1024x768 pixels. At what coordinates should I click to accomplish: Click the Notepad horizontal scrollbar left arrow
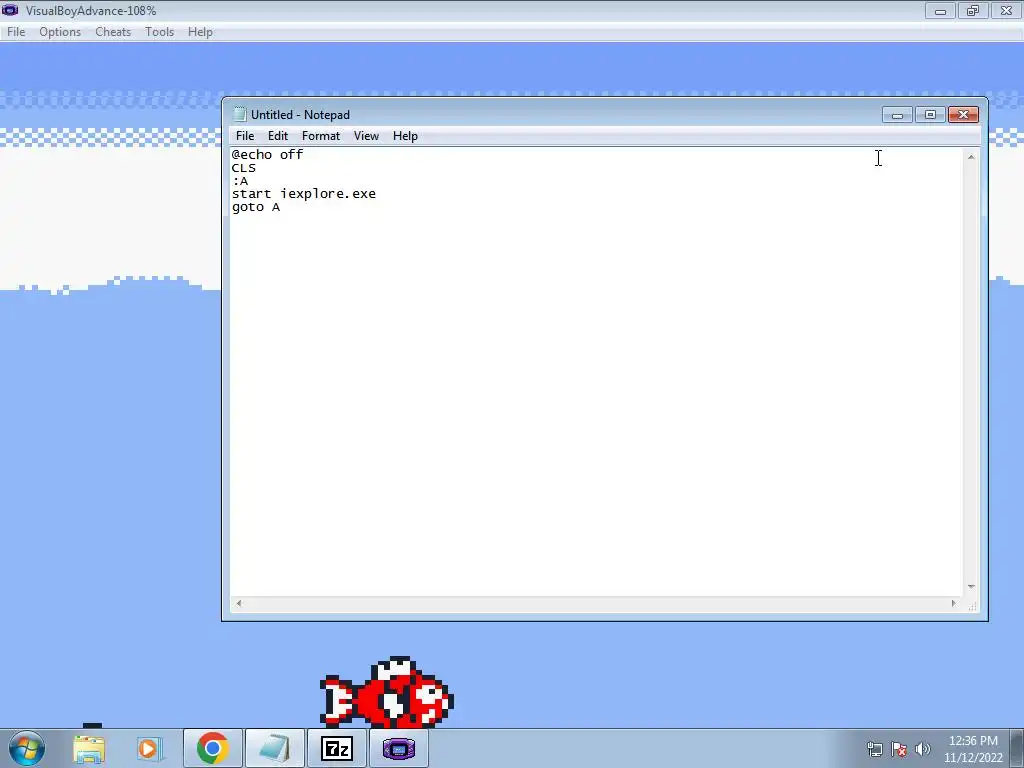[x=239, y=603]
